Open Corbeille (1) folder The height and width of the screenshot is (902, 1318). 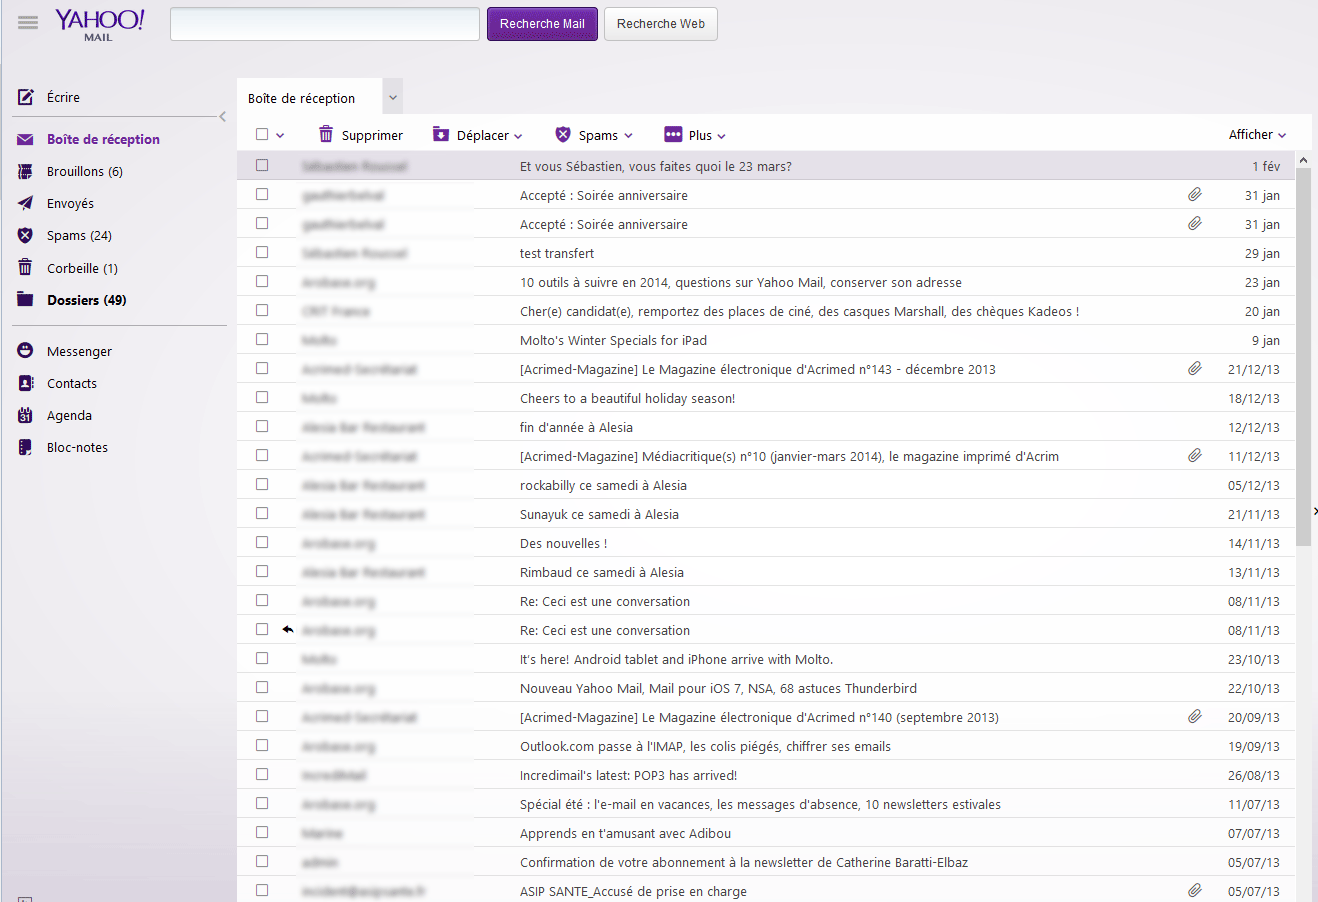[x=82, y=268]
